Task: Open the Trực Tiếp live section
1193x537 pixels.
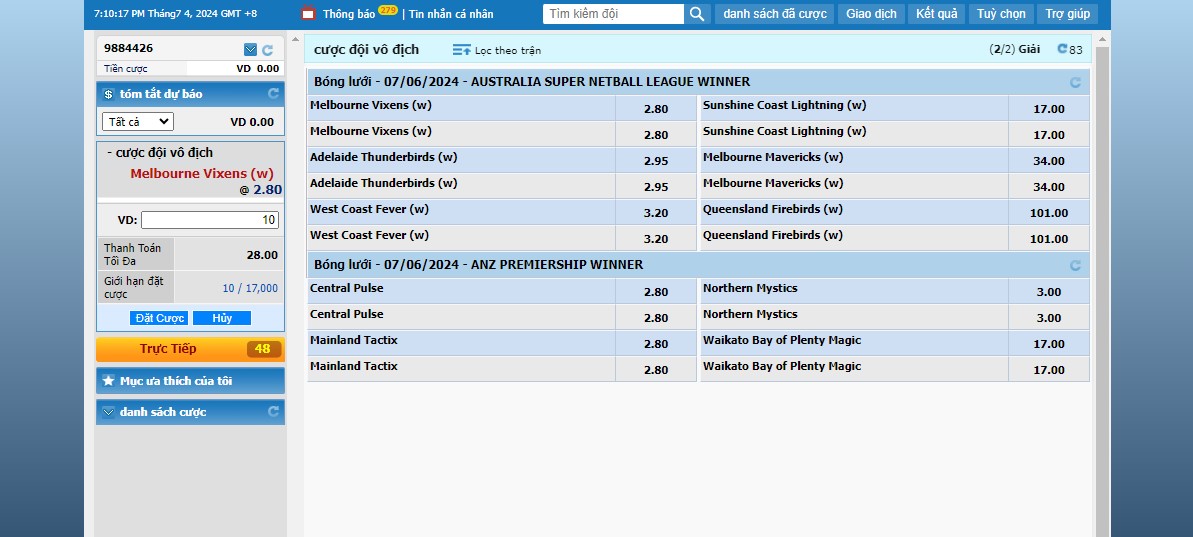Action: [x=190, y=349]
